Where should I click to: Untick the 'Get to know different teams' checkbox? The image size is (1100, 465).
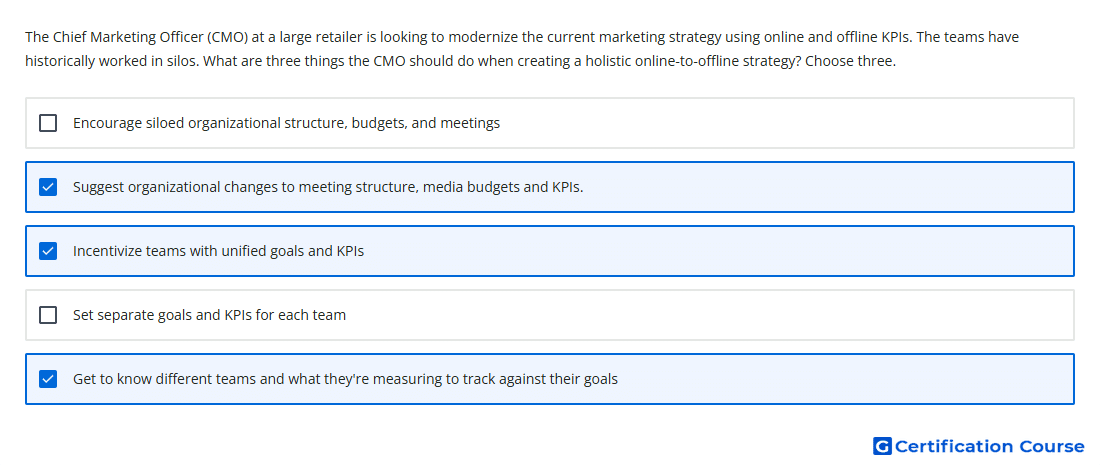click(x=48, y=379)
